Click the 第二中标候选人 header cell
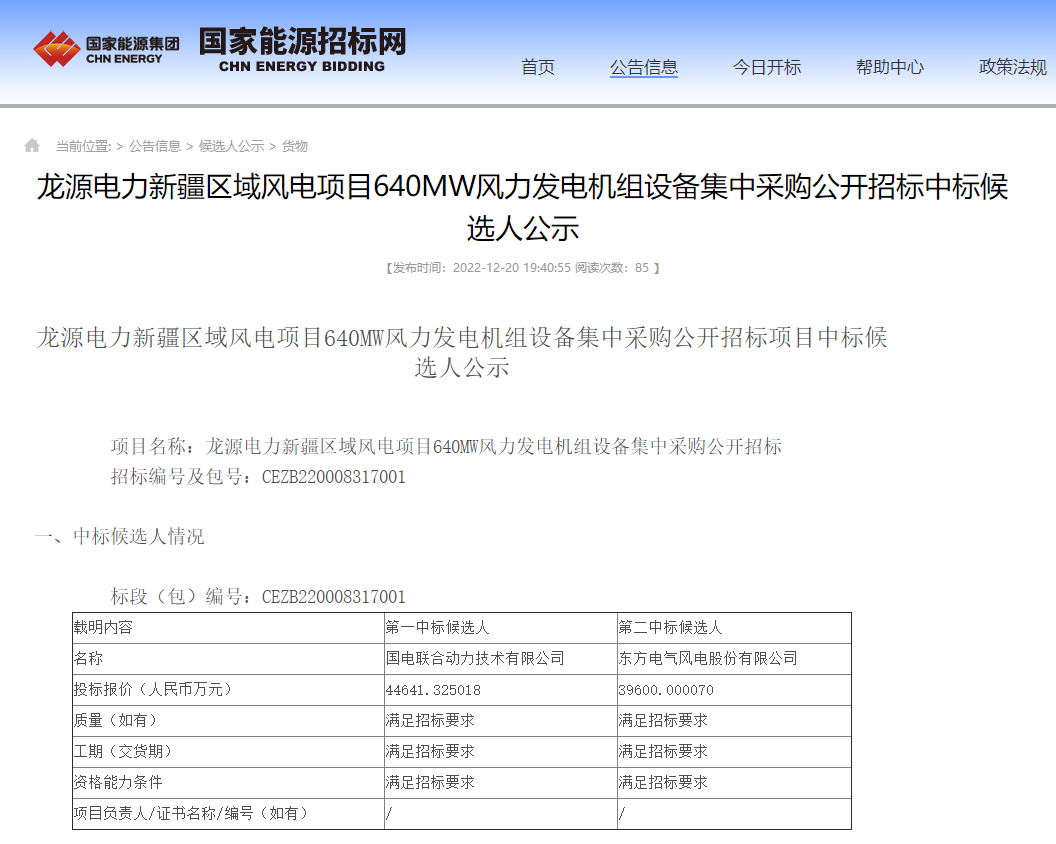1056x844 pixels. pyautogui.click(x=734, y=628)
